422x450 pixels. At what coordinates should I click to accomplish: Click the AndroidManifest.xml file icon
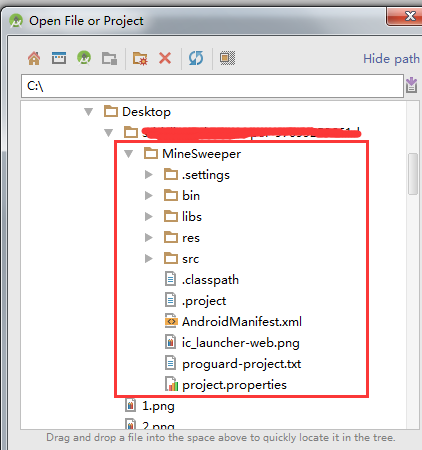[x=171, y=321]
